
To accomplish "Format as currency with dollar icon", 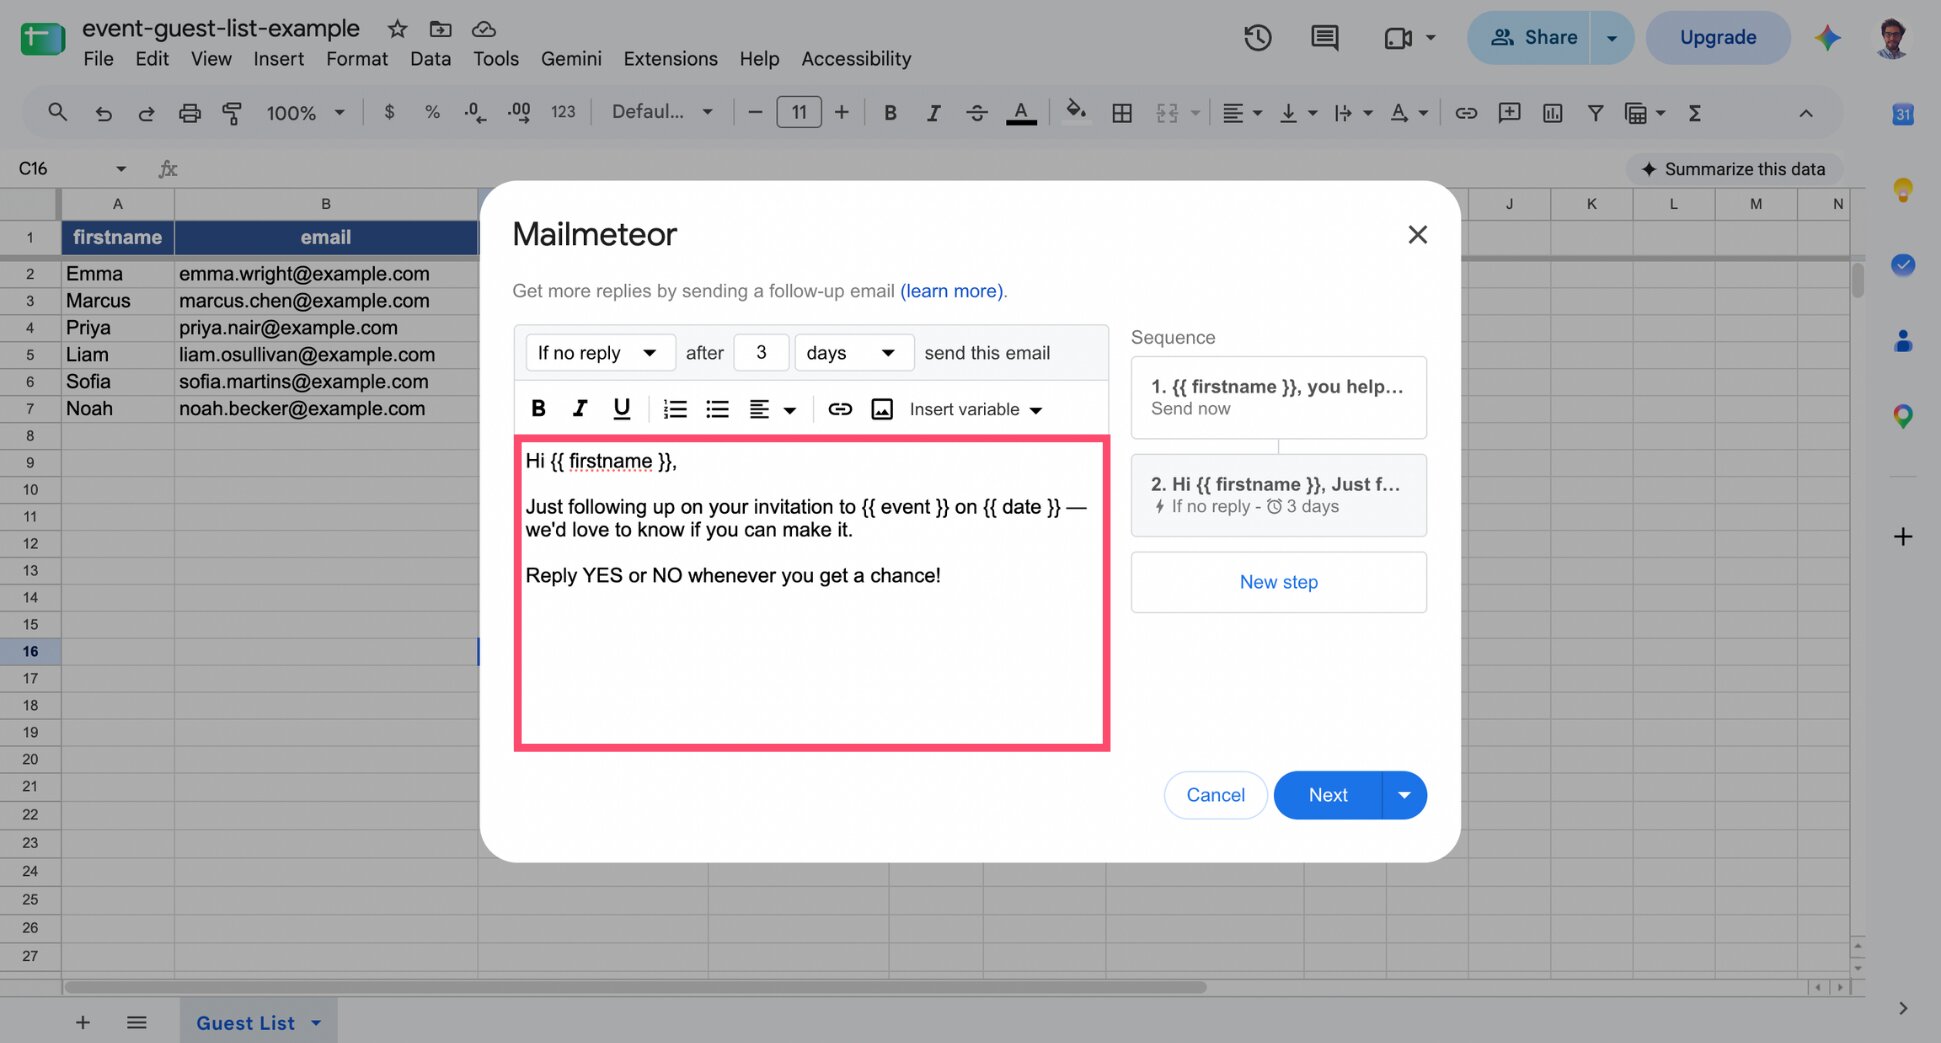I will [x=389, y=112].
